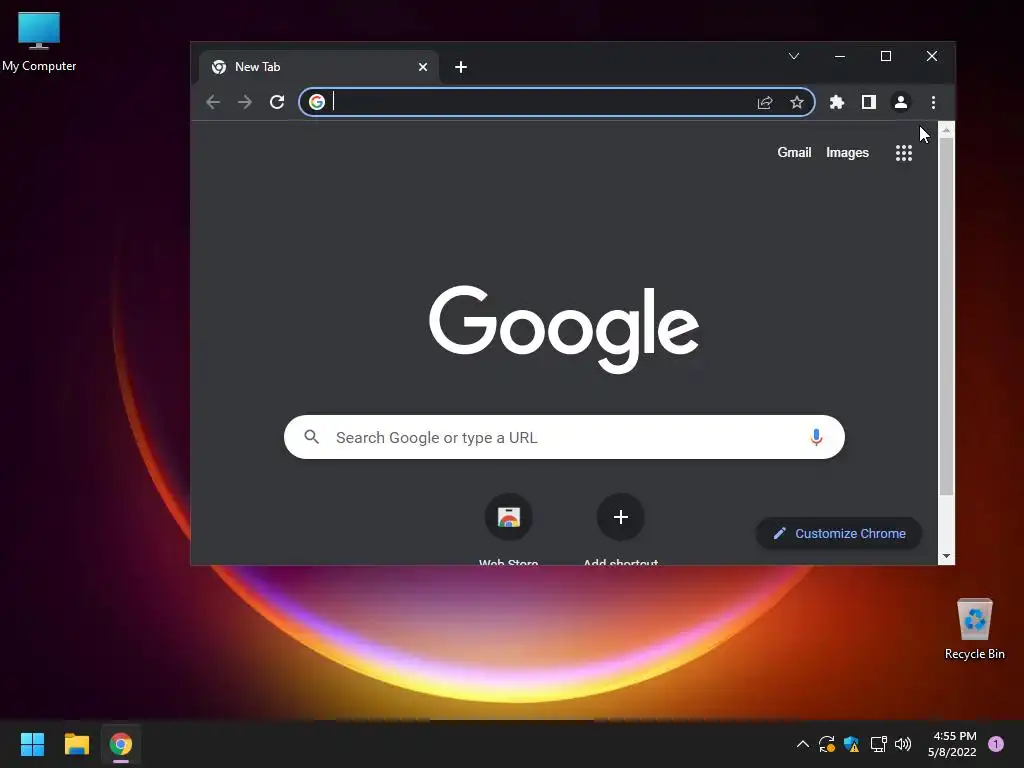Image resolution: width=1024 pixels, height=768 pixels.
Task: Select the My Computer desktop icon
Action: click(39, 42)
